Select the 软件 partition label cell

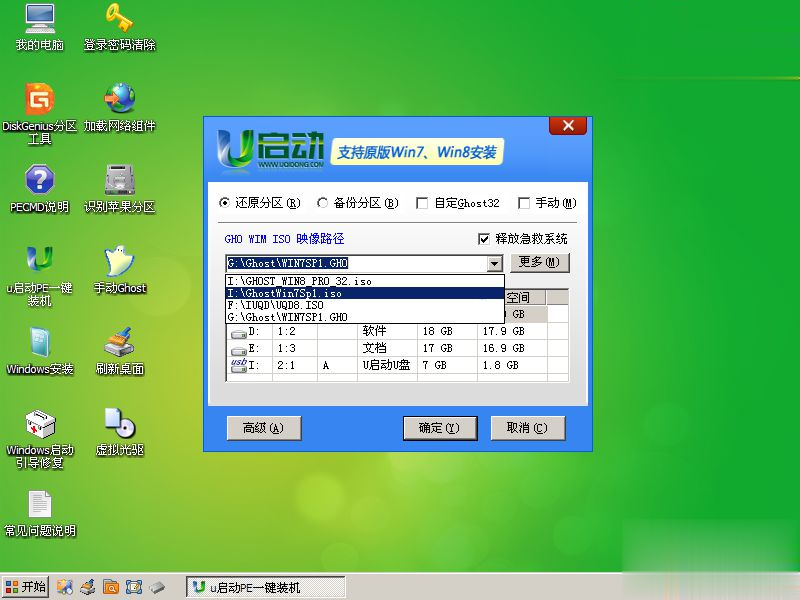click(x=387, y=331)
